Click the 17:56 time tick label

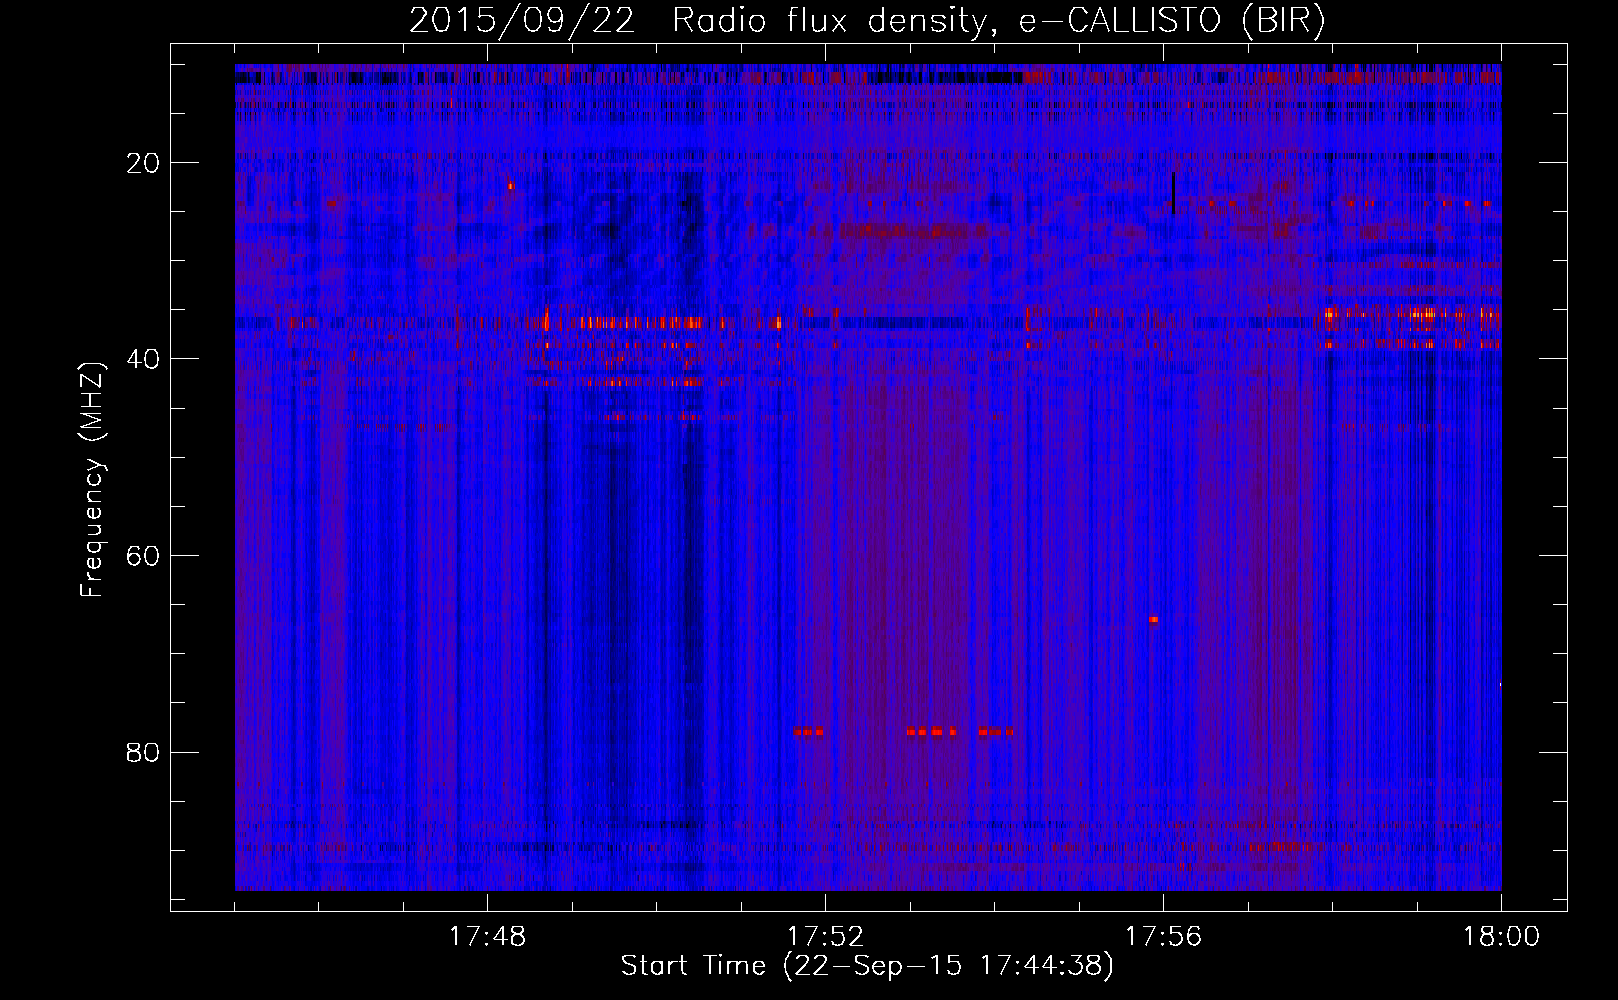tap(1164, 937)
